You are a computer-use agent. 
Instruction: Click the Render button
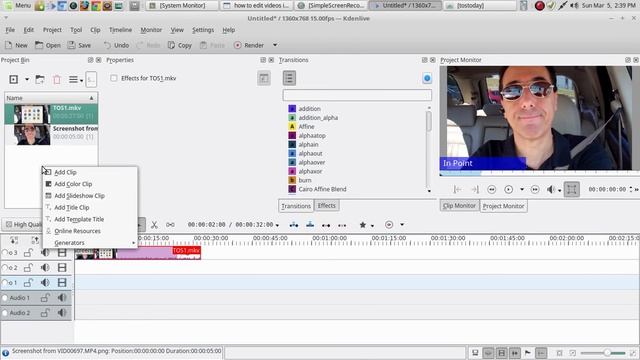249,45
